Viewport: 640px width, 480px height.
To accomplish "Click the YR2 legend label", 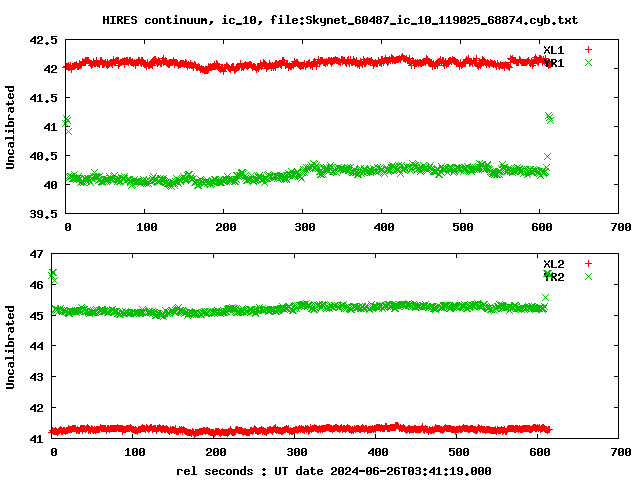I will [553, 277].
